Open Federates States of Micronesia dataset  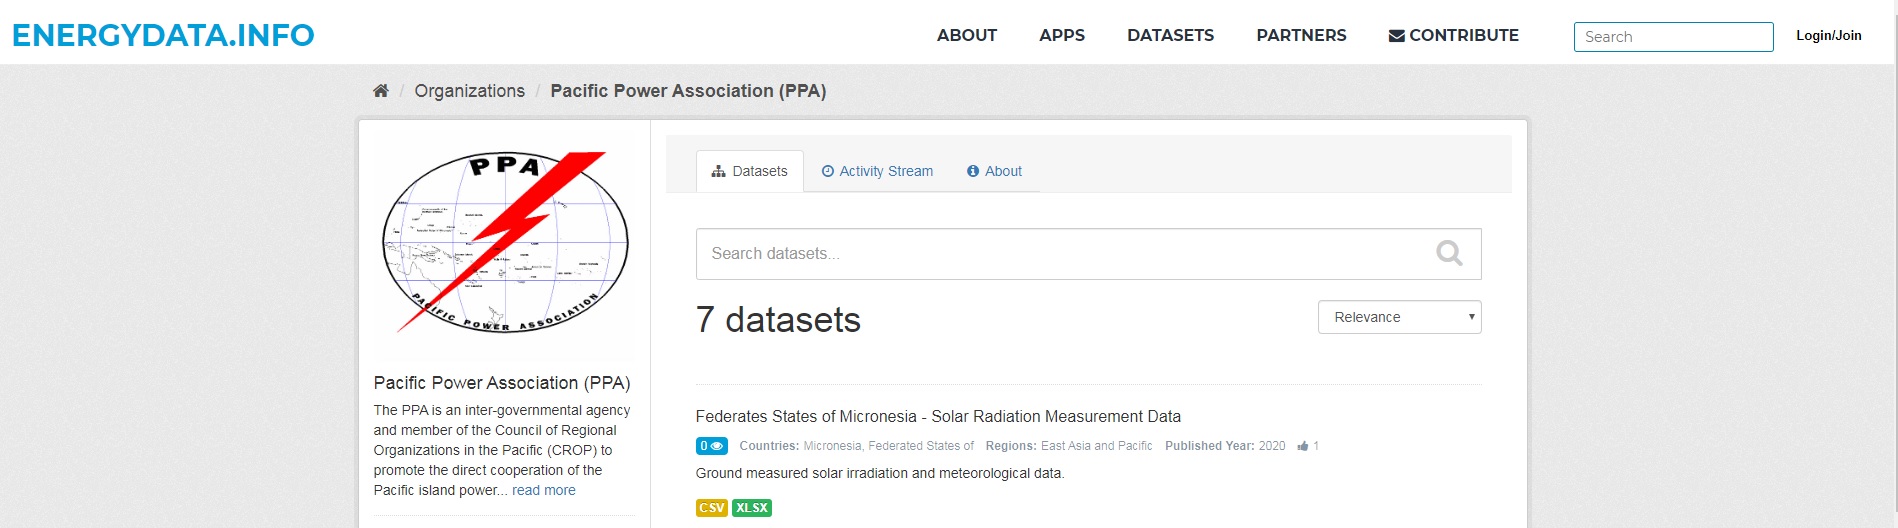tap(938, 417)
